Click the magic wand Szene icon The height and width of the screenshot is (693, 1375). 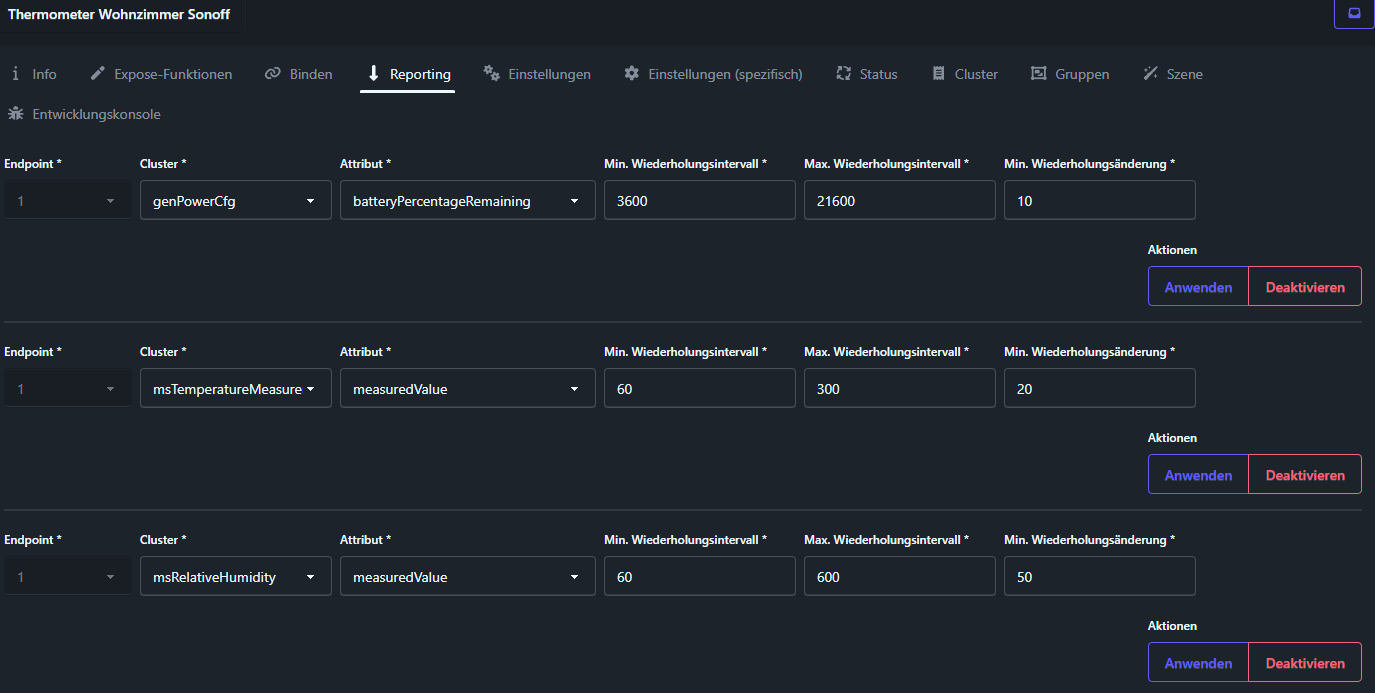(1150, 74)
